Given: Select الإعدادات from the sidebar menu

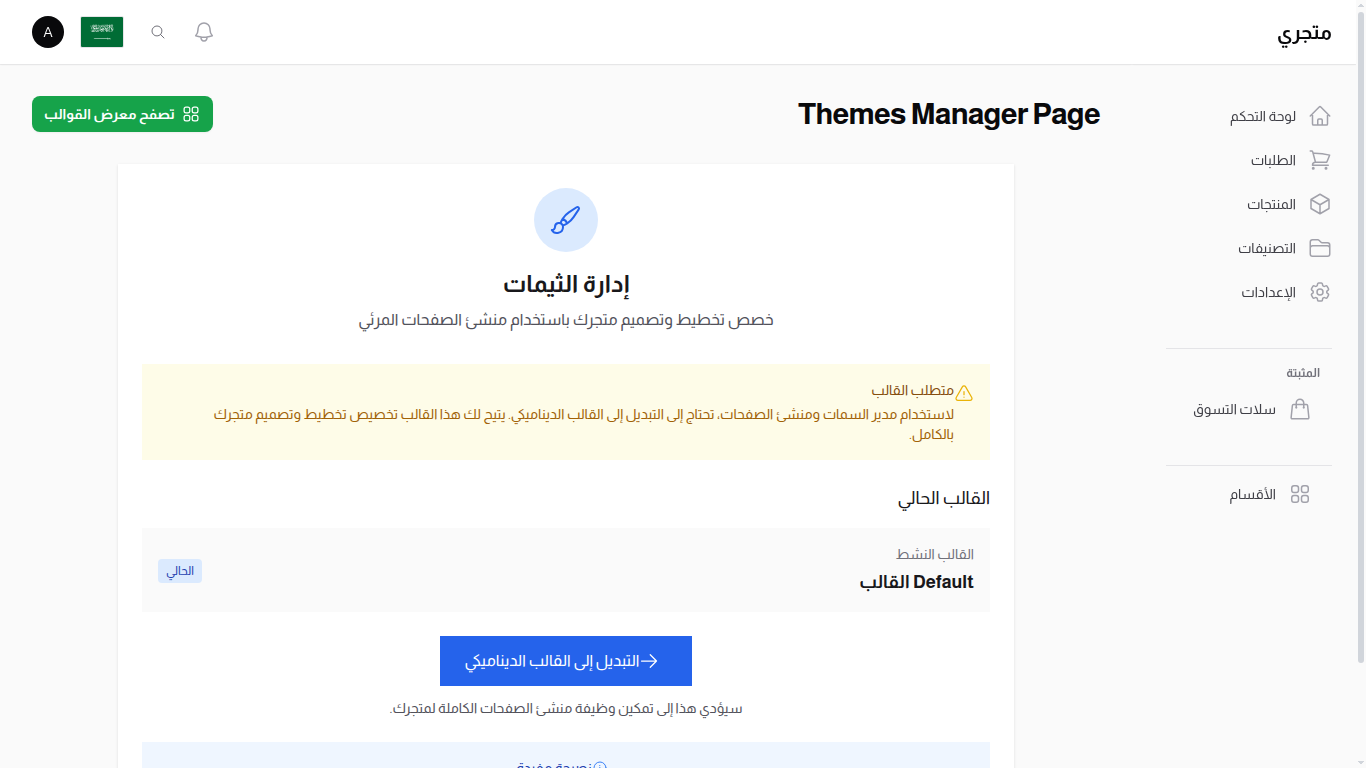Looking at the screenshot, I should point(1268,292).
